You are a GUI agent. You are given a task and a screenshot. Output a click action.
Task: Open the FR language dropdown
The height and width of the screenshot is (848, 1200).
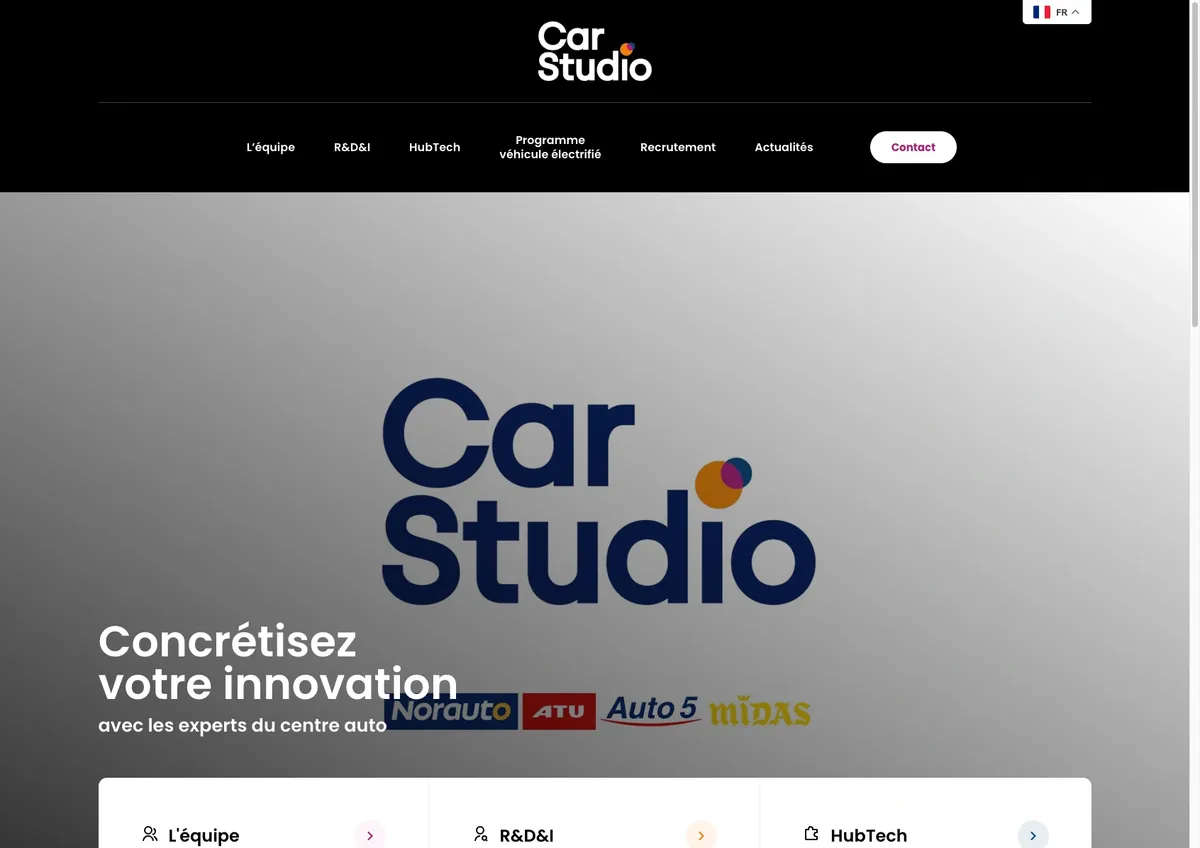click(1056, 12)
